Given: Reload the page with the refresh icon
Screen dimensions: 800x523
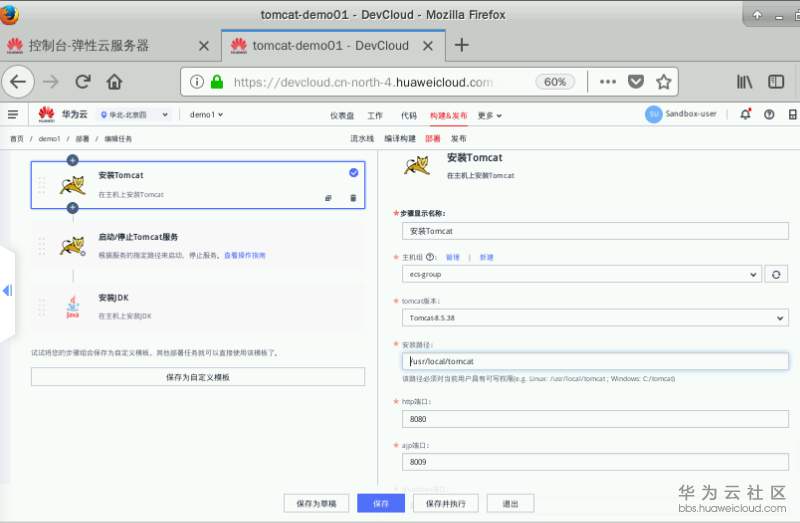Looking at the screenshot, I should click(83, 82).
